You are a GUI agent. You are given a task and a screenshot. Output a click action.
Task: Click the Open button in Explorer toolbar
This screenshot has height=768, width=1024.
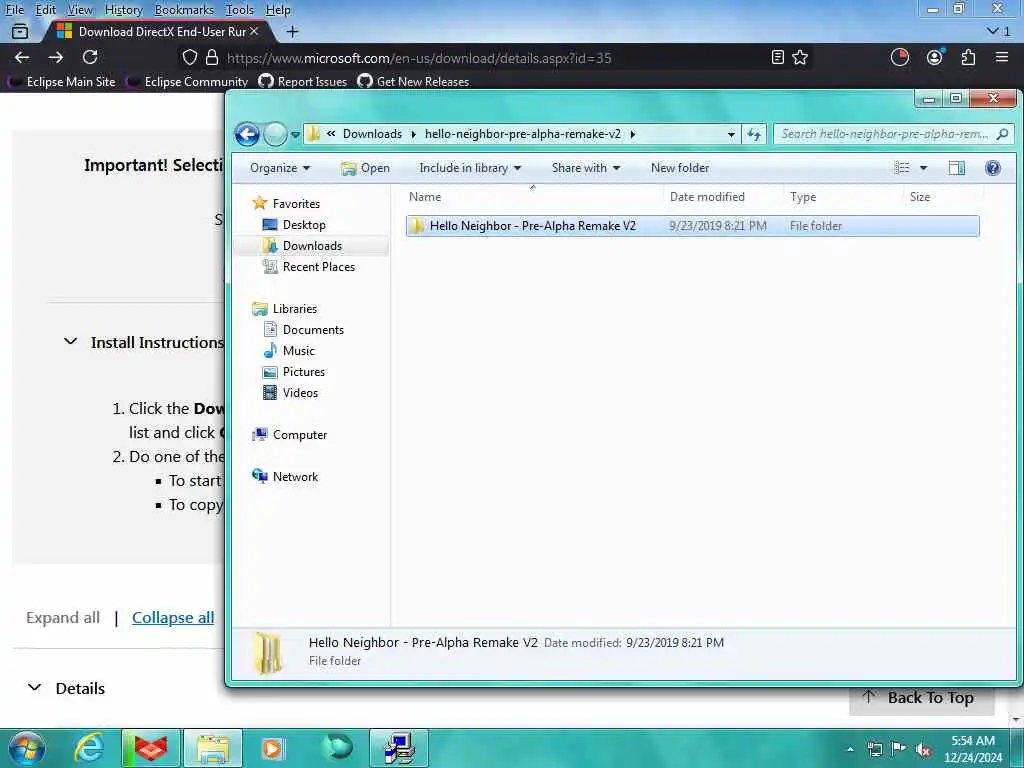click(x=366, y=168)
